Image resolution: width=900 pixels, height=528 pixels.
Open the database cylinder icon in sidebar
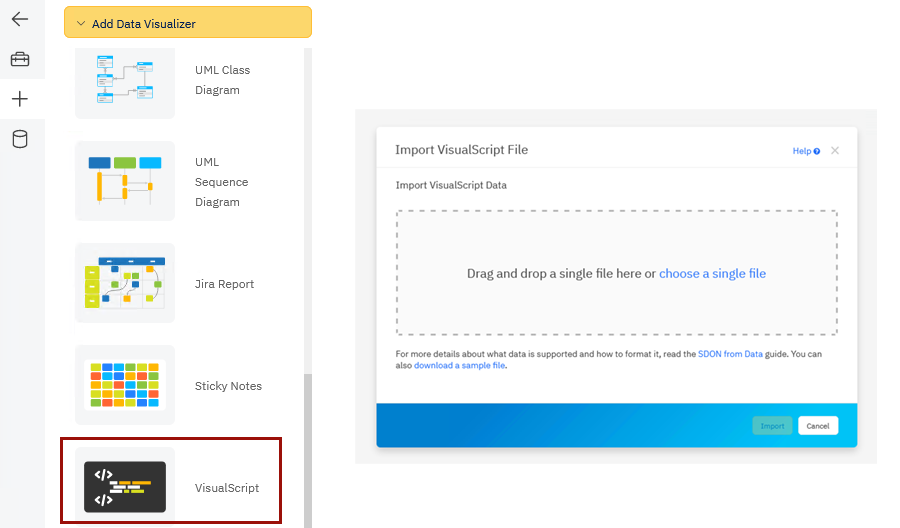click(20, 139)
